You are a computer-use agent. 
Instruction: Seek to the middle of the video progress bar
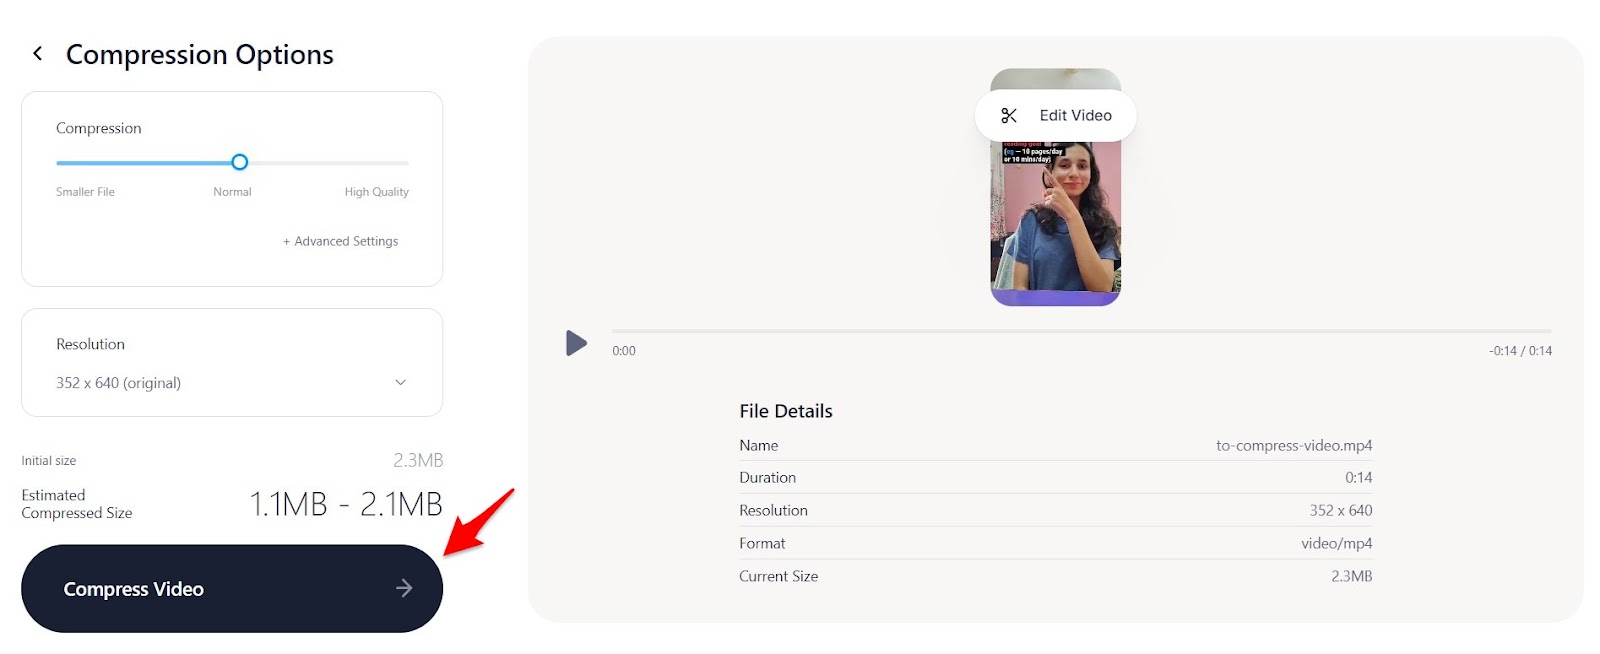pyautogui.click(x=1082, y=330)
